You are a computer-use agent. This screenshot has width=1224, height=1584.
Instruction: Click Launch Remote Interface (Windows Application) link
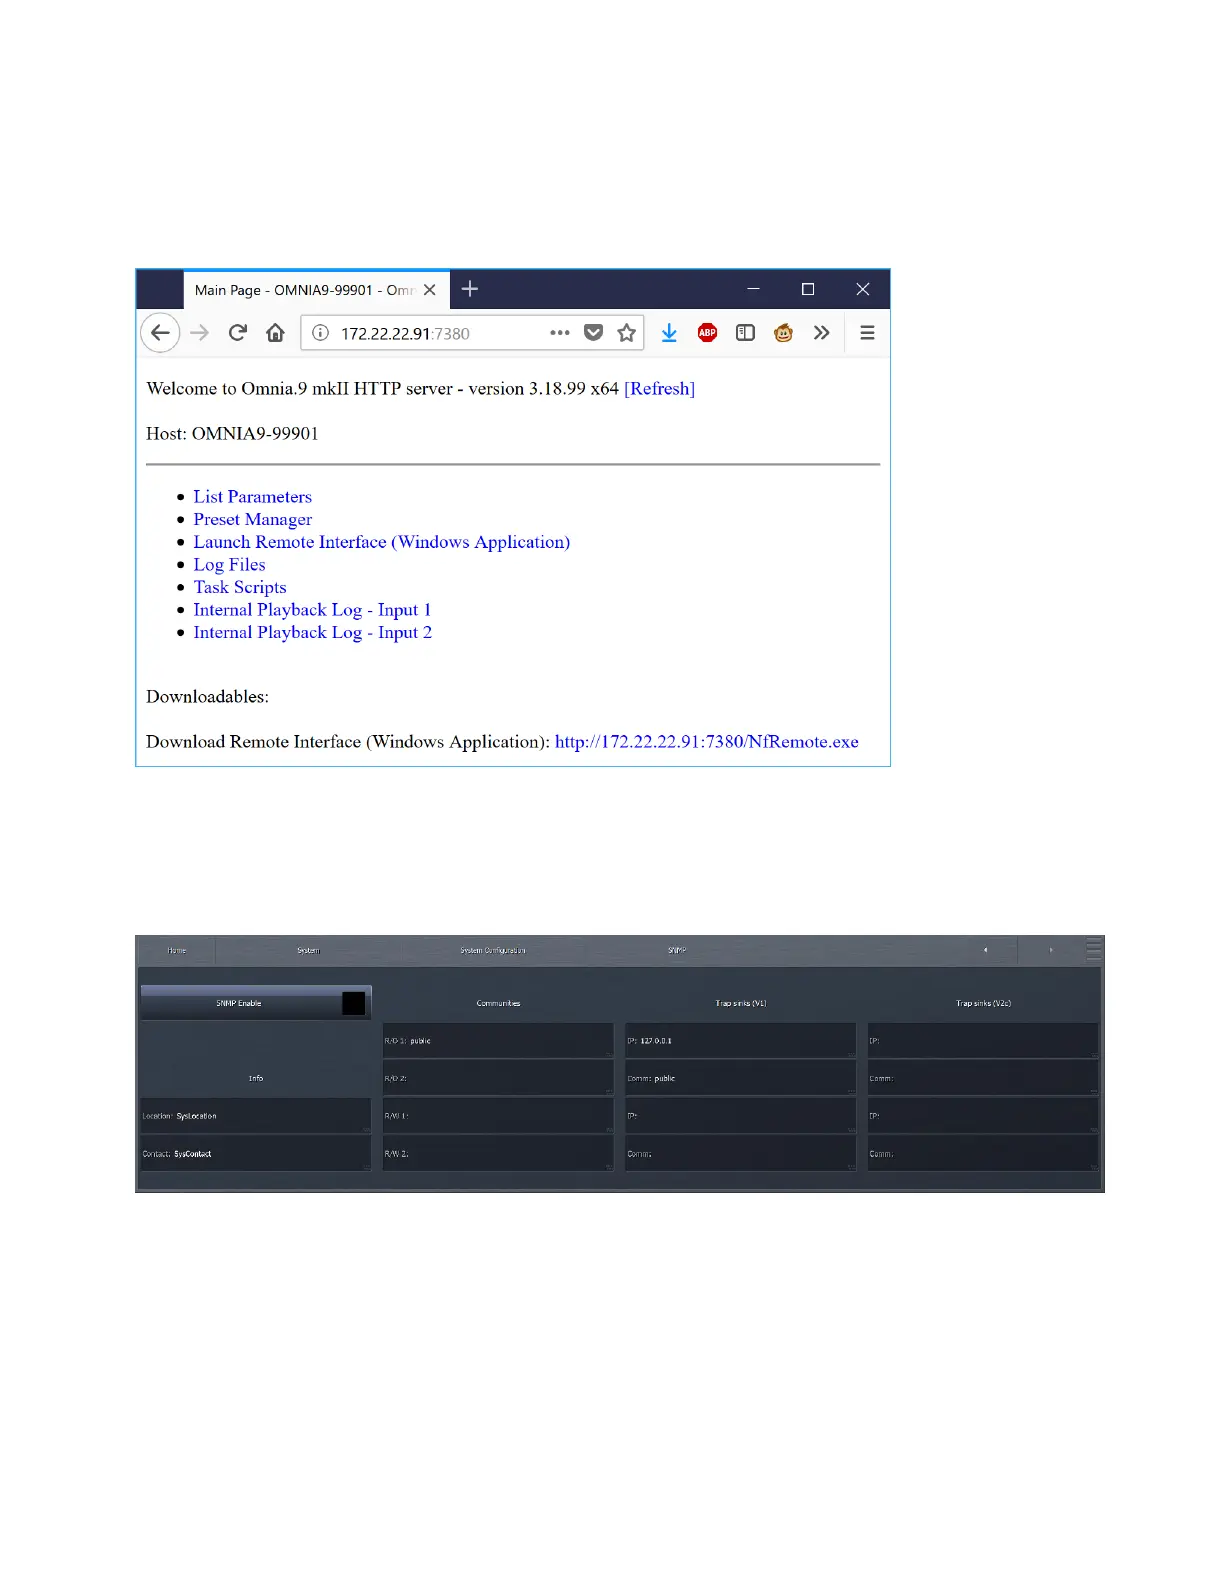pos(381,542)
